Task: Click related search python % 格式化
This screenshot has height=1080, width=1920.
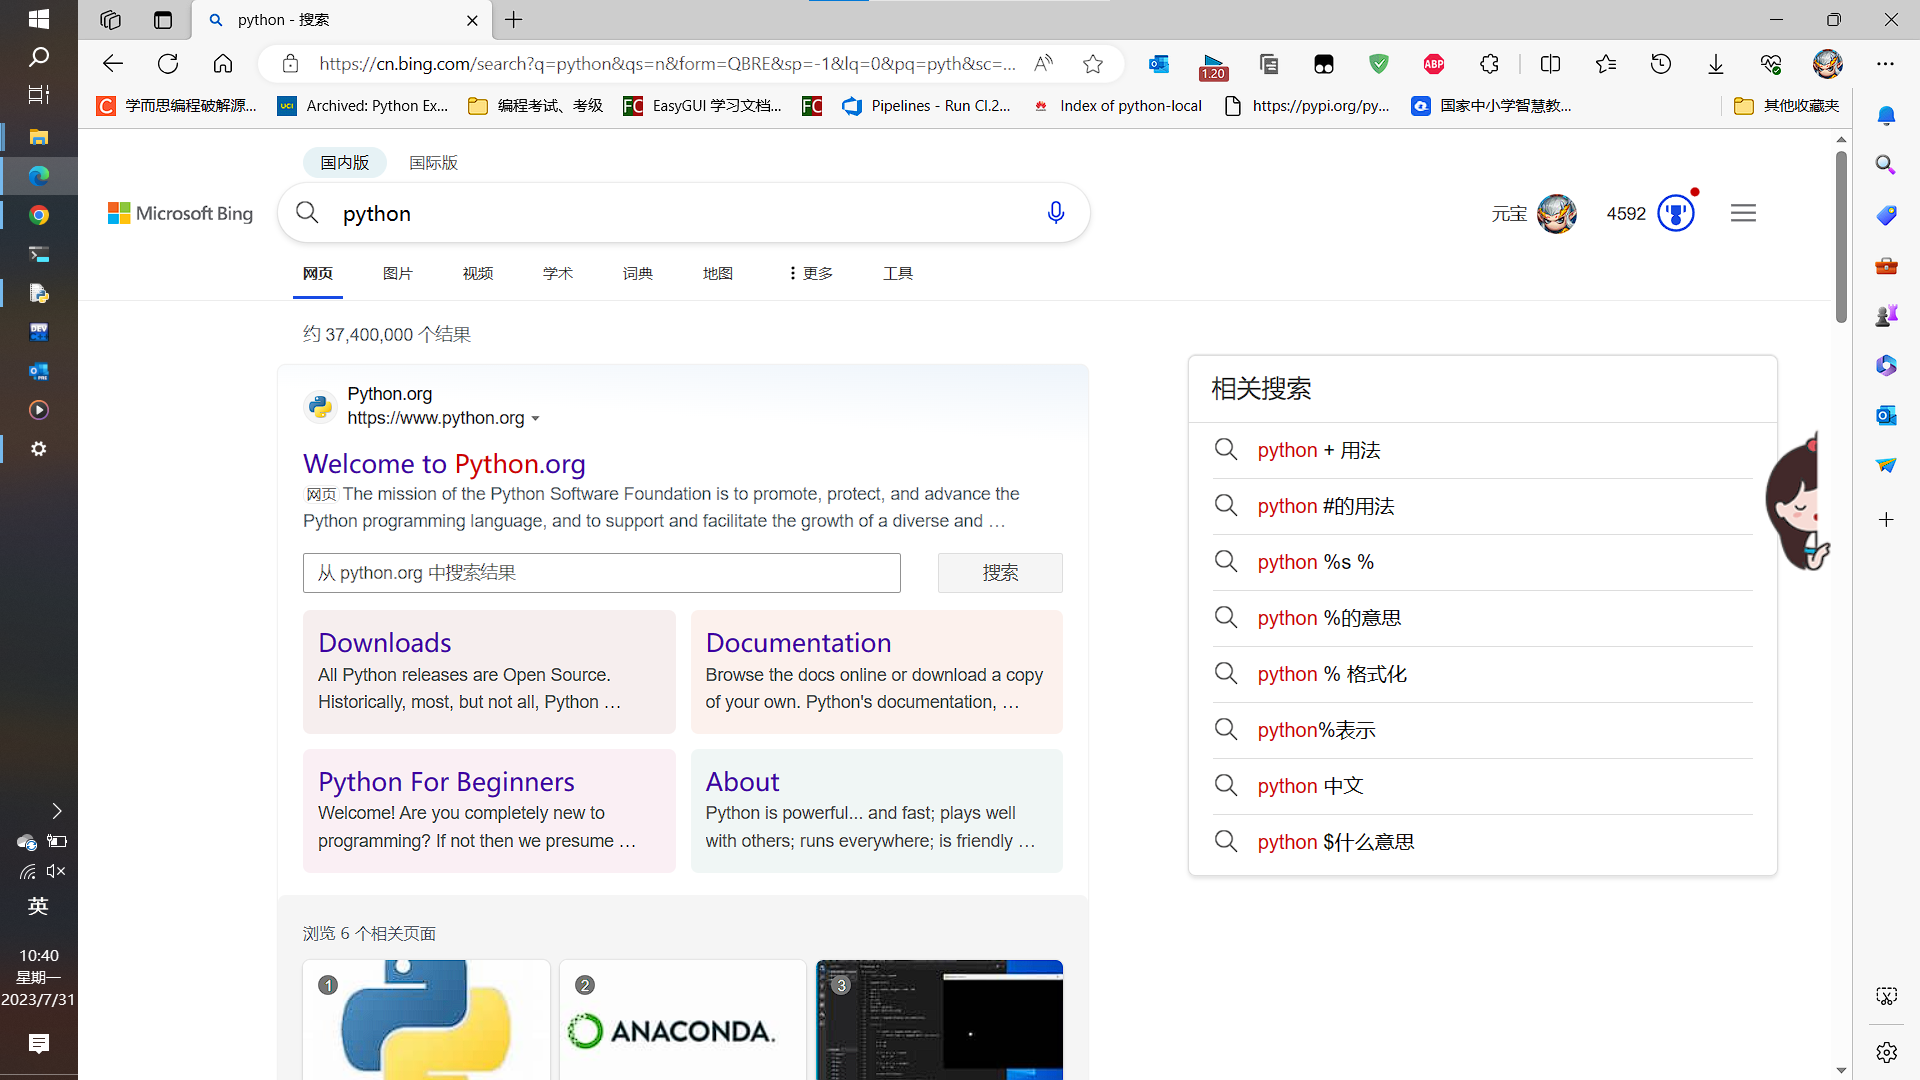Action: [x=1332, y=674]
